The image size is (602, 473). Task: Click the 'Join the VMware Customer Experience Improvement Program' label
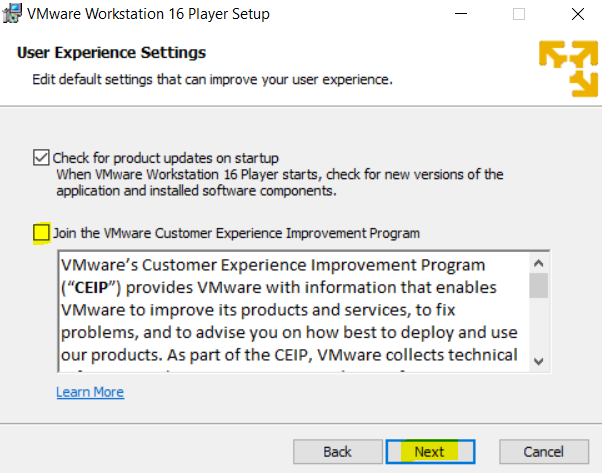click(x=236, y=233)
